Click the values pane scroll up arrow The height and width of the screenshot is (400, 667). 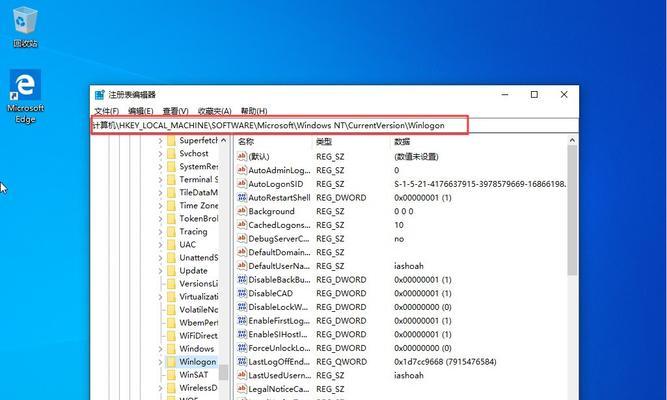click(x=572, y=140)
